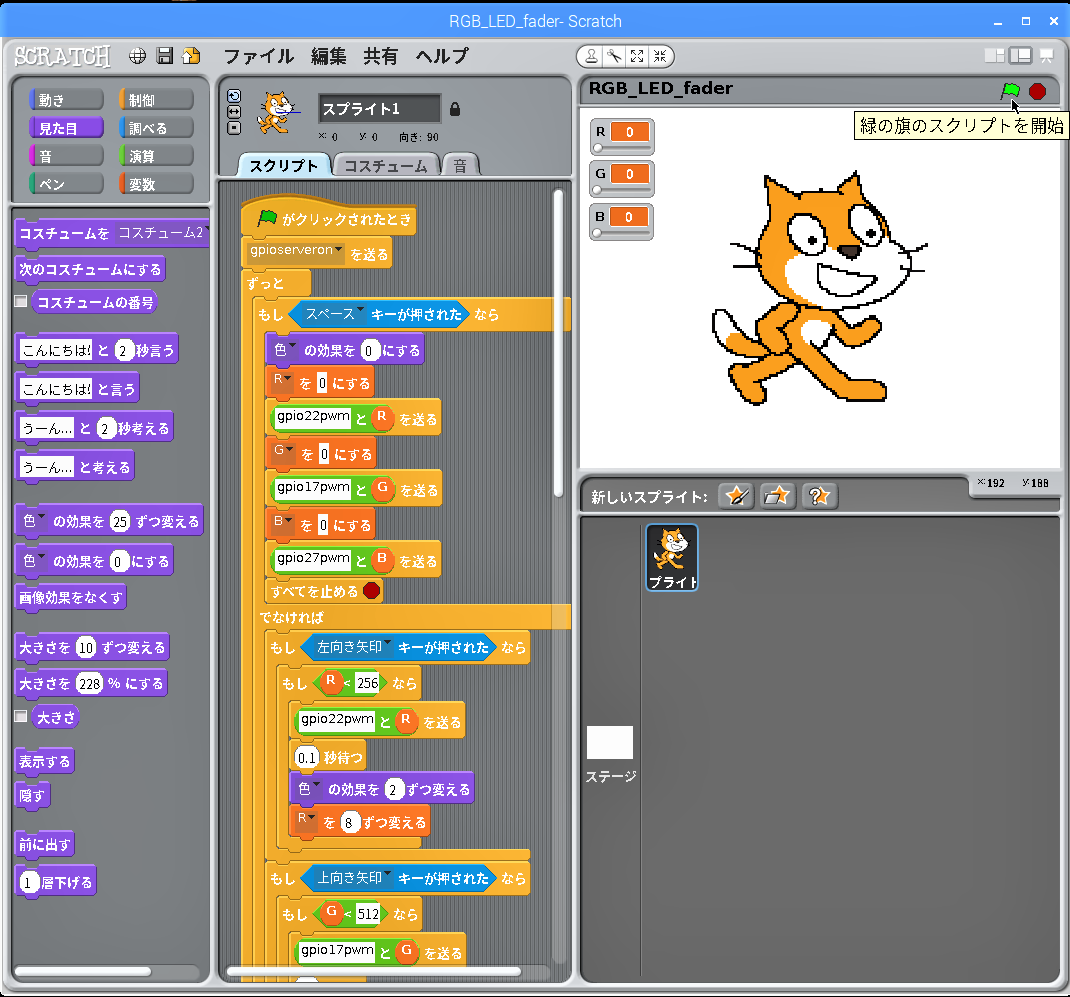Open the スペース key dropdown
Viewport: 1070px width, 997px height.
(360, 311)
